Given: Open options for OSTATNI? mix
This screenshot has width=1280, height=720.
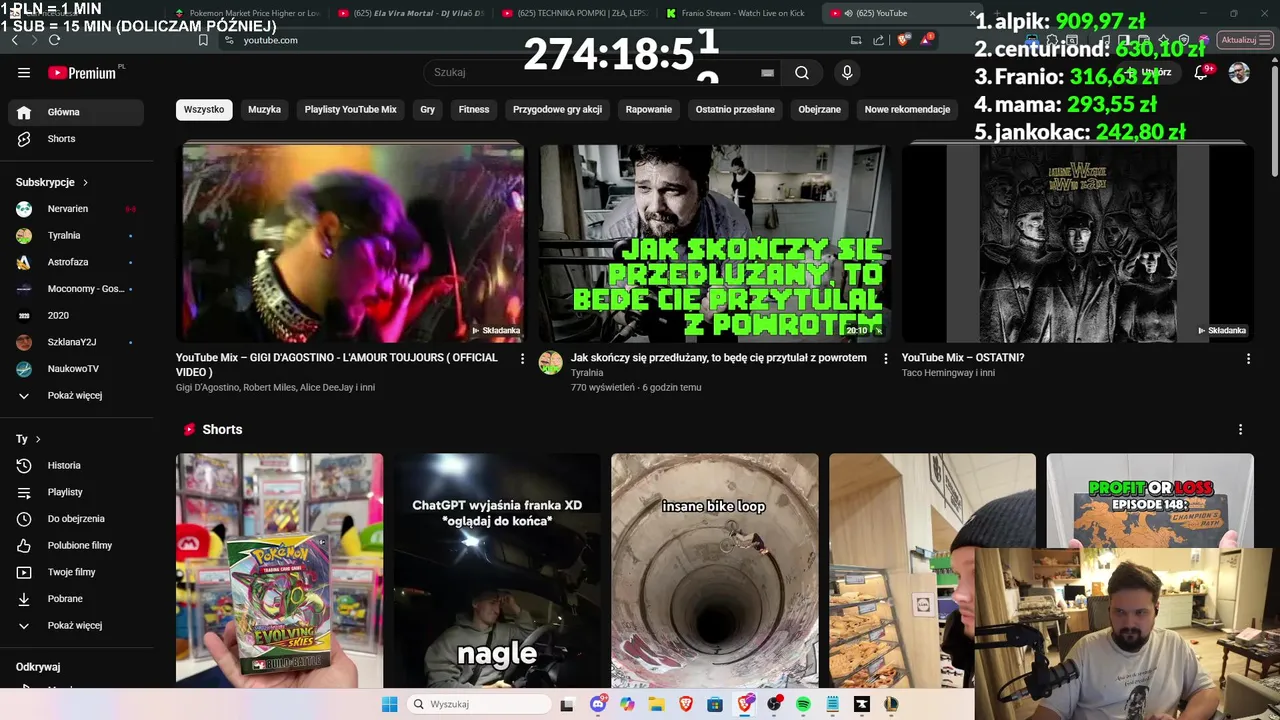Looking at the screenshot, I should point(1248,358).
